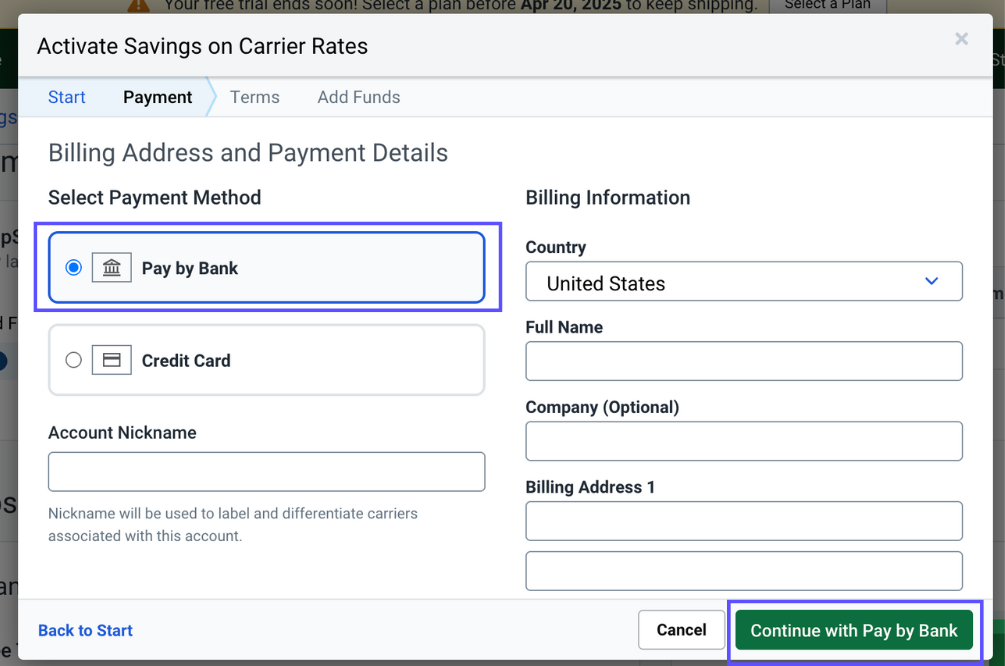Click the Account Nickname input field
This screenshot has width=1005, height=666.
(266, 471)
